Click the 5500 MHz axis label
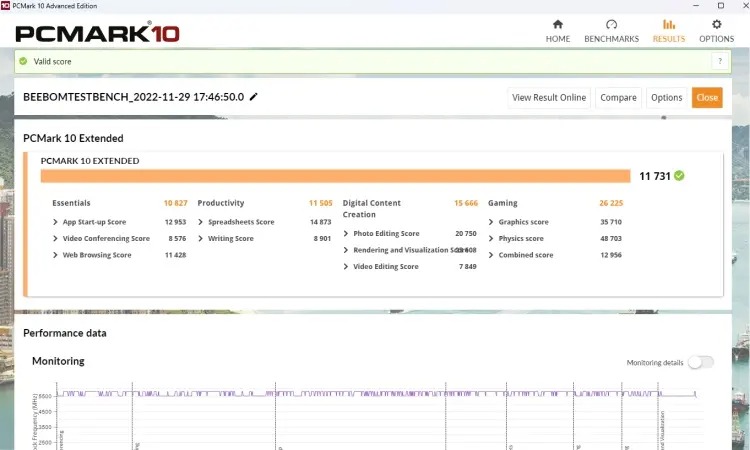Screen dimensions: 750x450 tap(45, 396)
